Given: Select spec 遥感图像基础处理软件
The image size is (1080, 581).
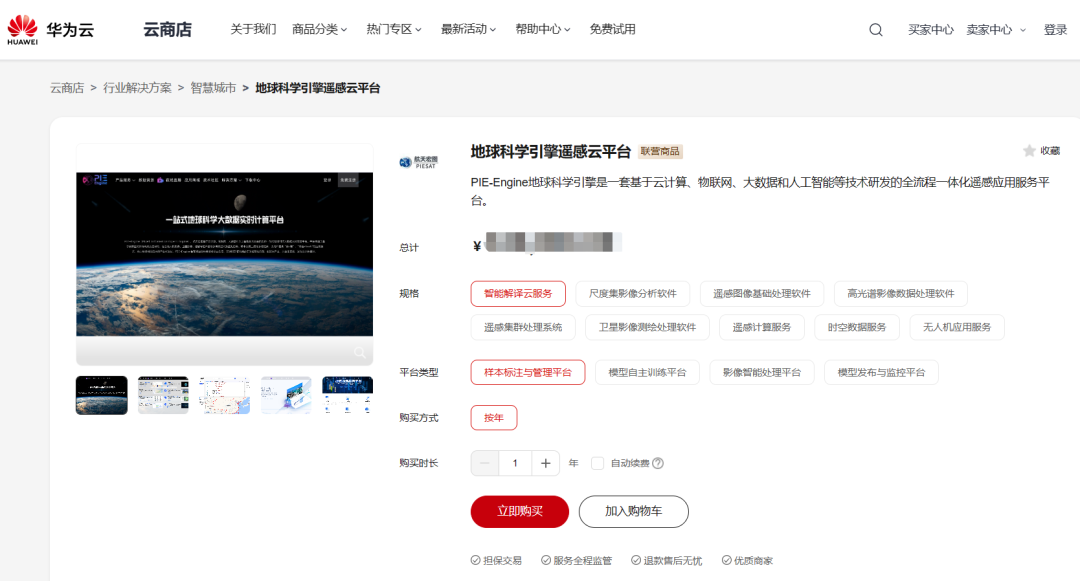Looking at the screenshot, I should coord(762,294).
